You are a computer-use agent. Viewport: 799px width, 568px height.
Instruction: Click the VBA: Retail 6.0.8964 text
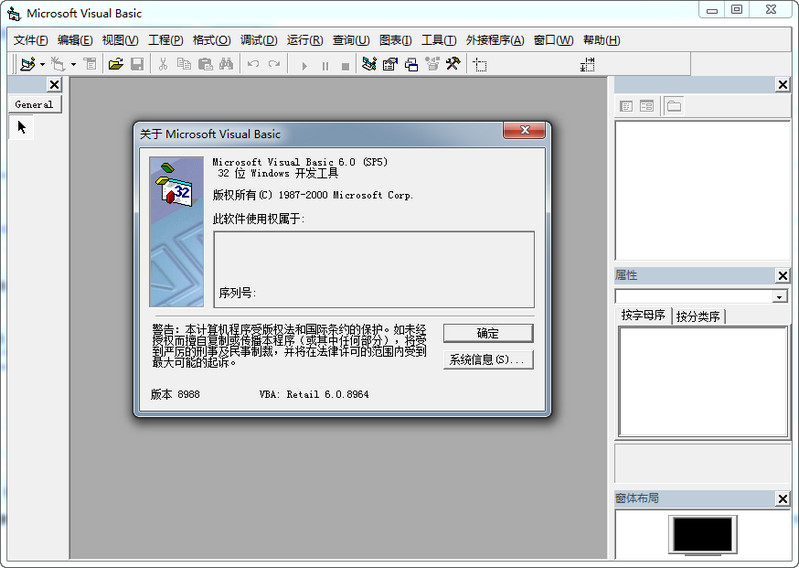click(x=314, y=394)
